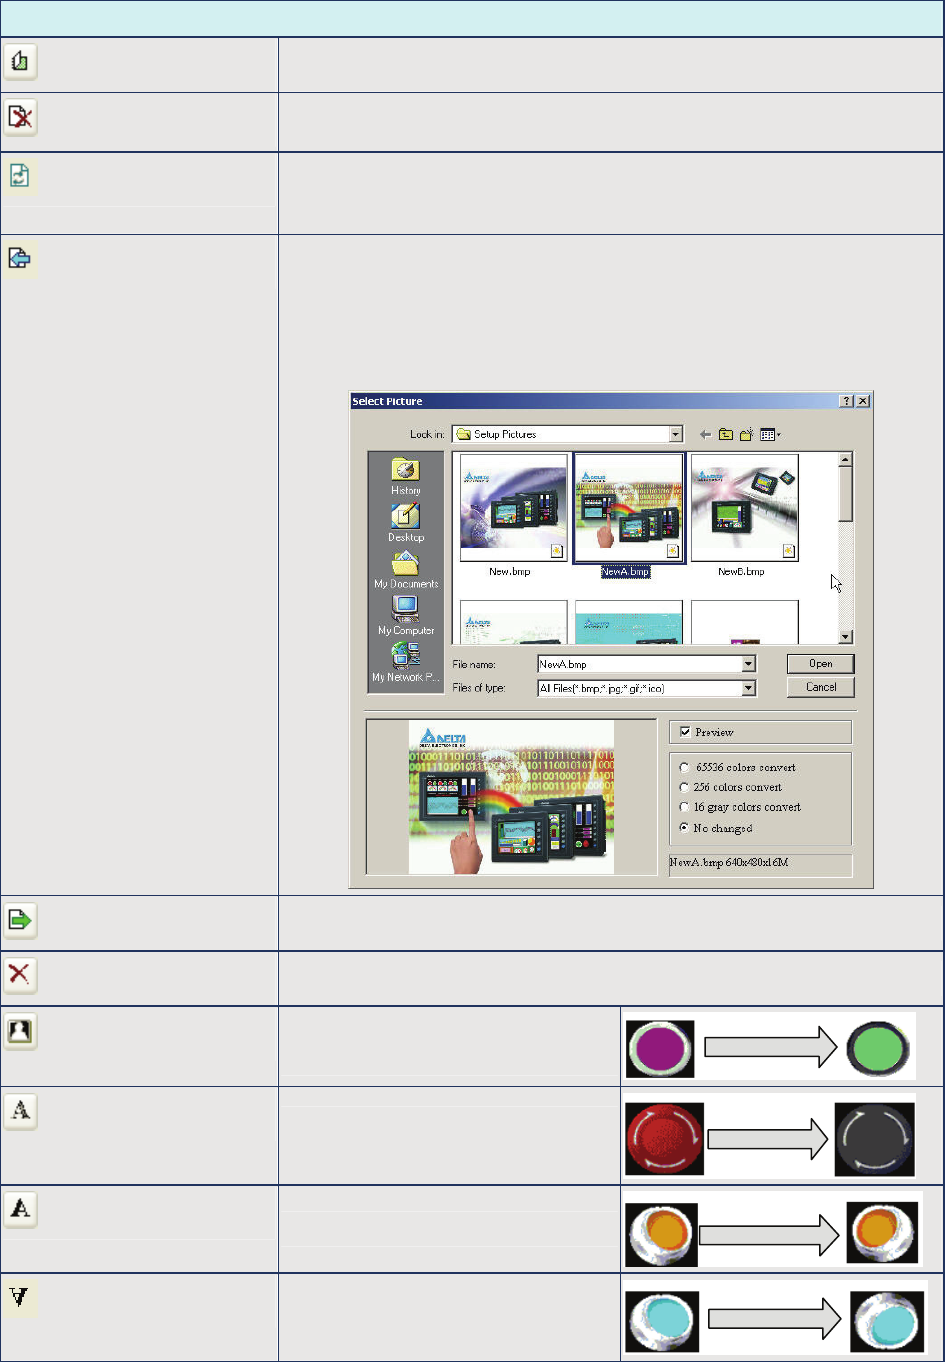
Task: Click the update document icon with circular arrows
Action: point(20,177)
